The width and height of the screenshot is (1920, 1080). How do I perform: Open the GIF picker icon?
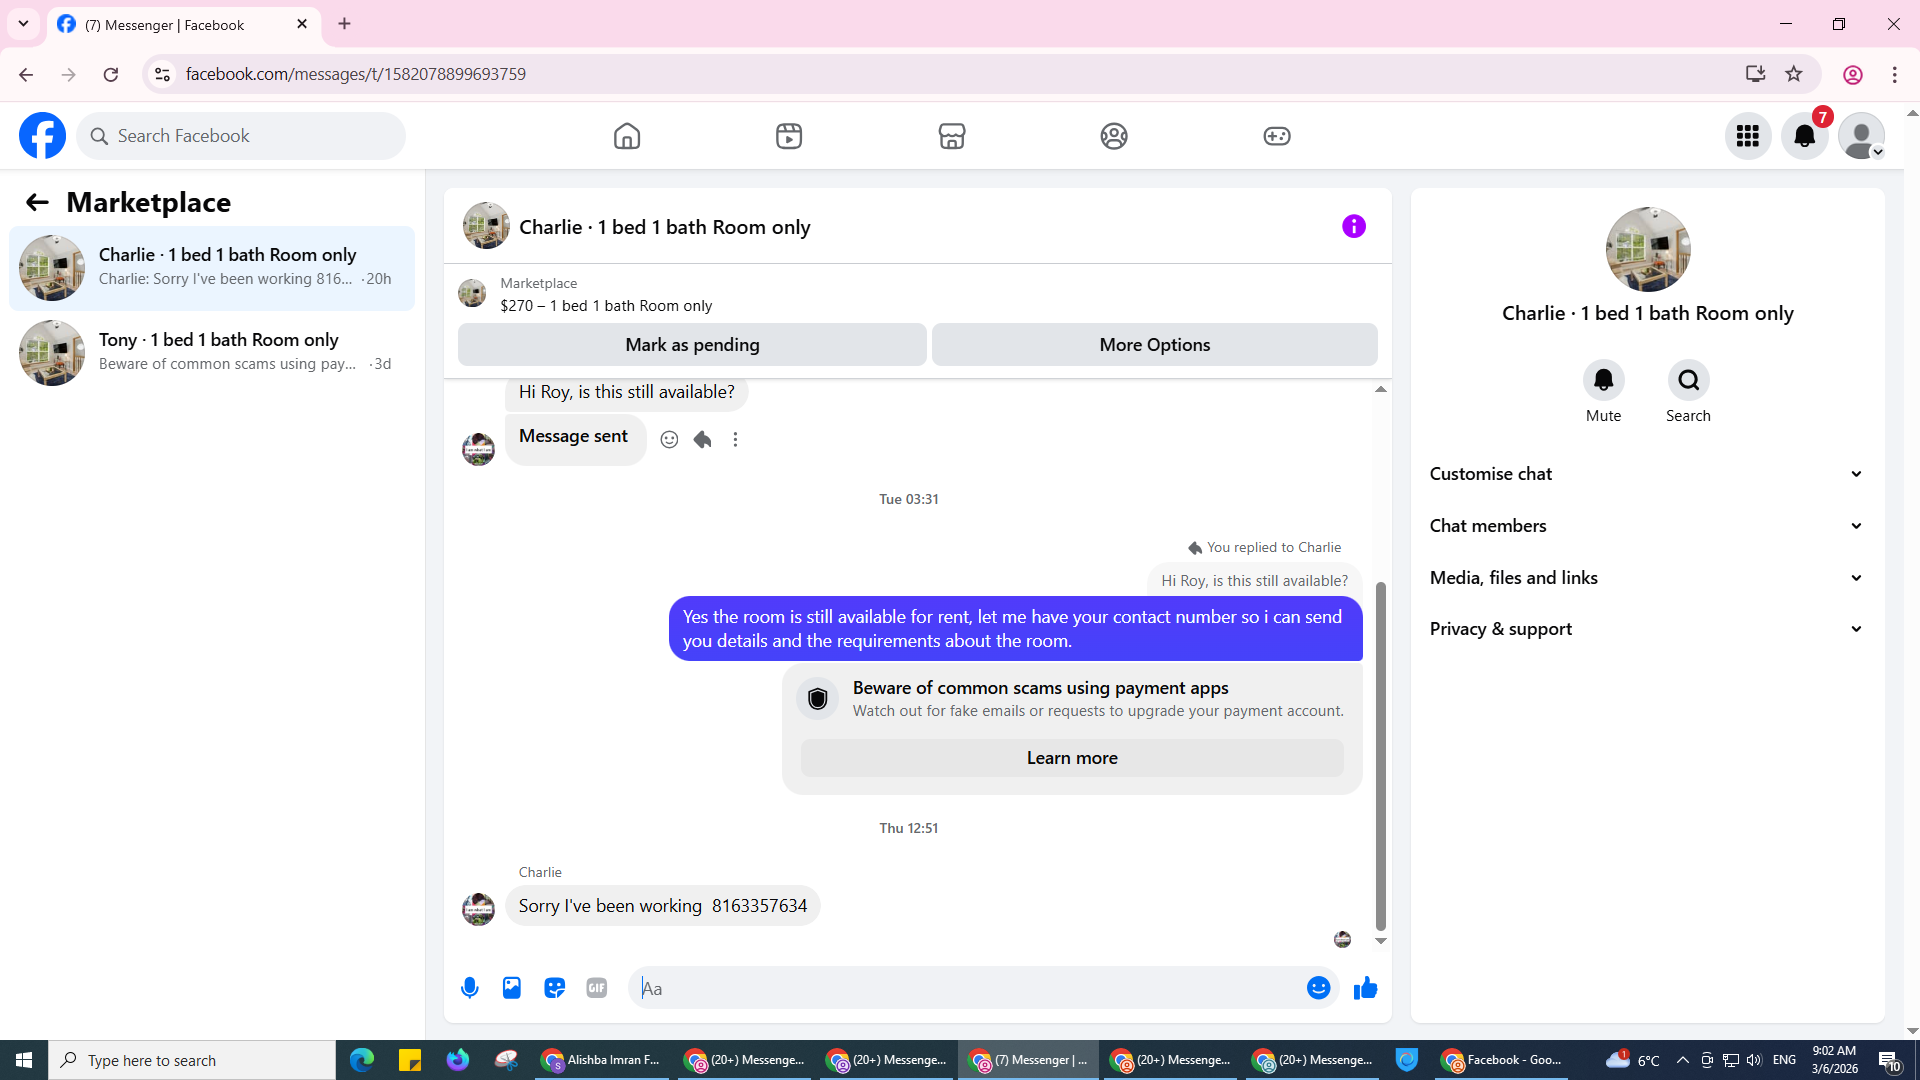pyautogui.click(x=597, y=988)
